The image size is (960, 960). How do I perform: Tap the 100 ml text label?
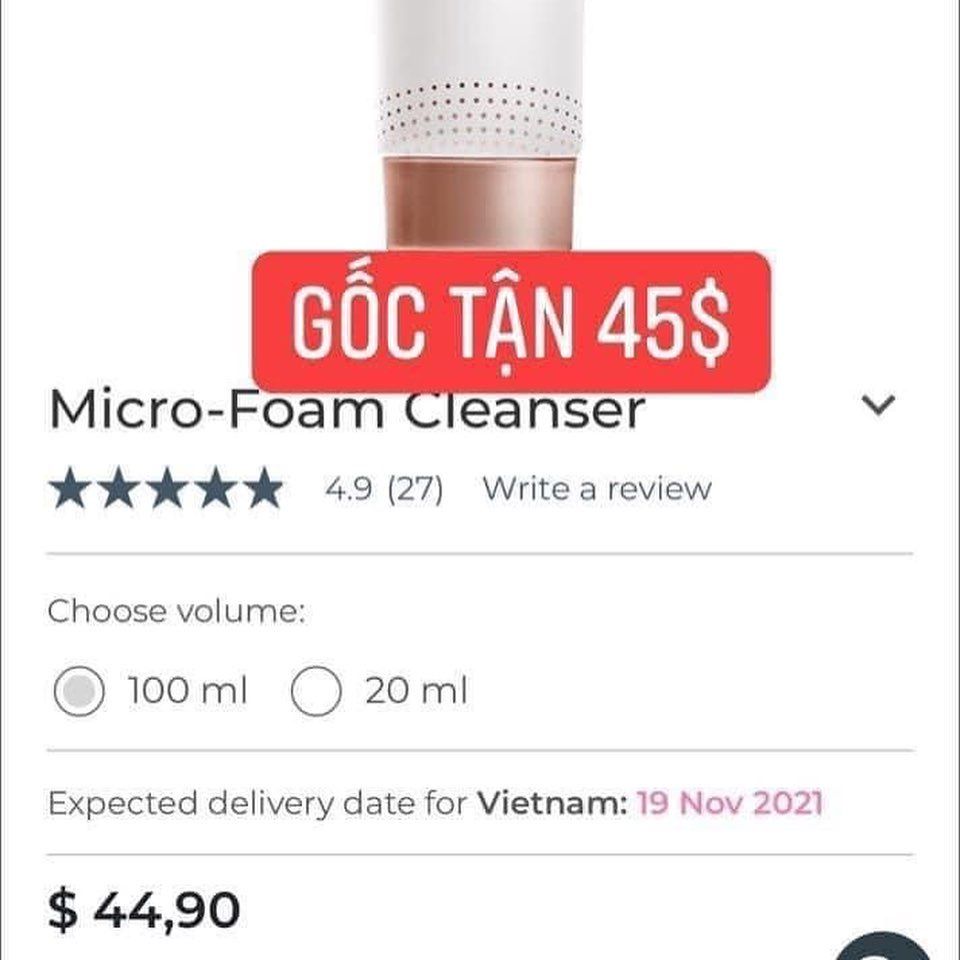[x=187, y=691]
